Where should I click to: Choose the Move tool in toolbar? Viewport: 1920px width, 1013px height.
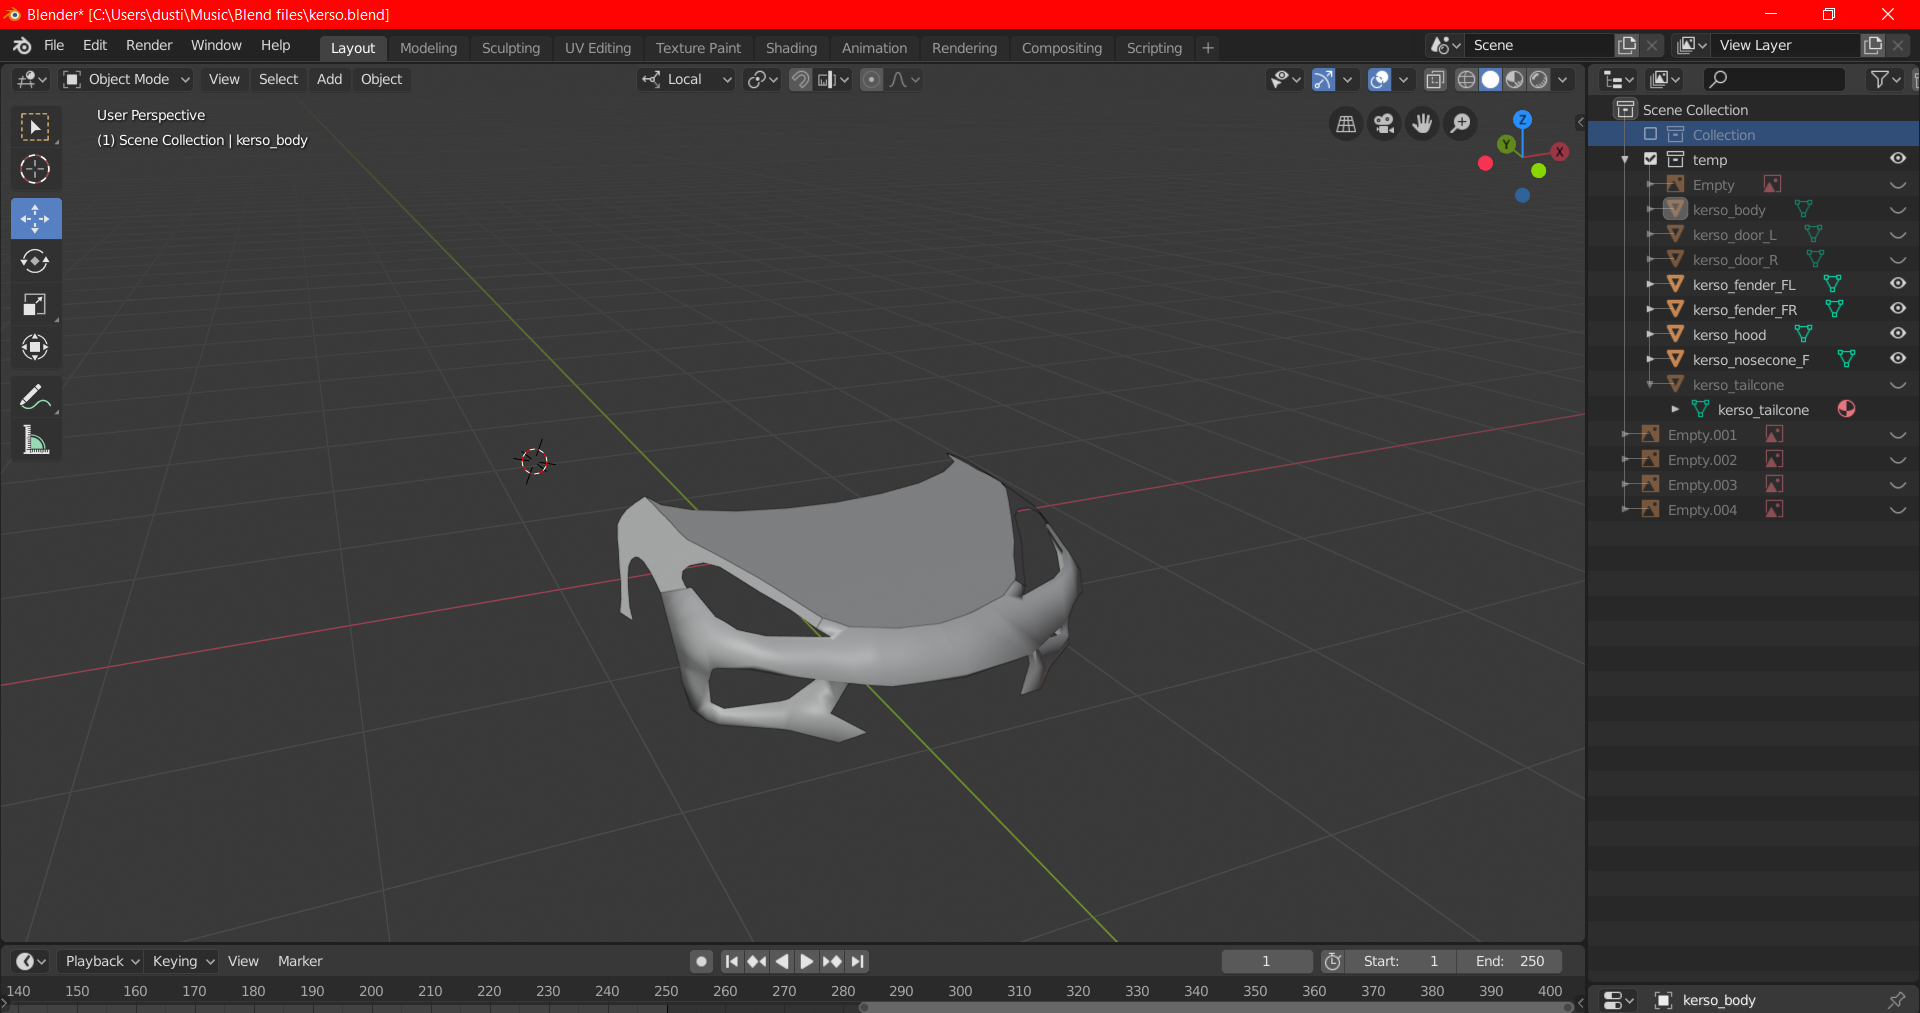point(35,218)
